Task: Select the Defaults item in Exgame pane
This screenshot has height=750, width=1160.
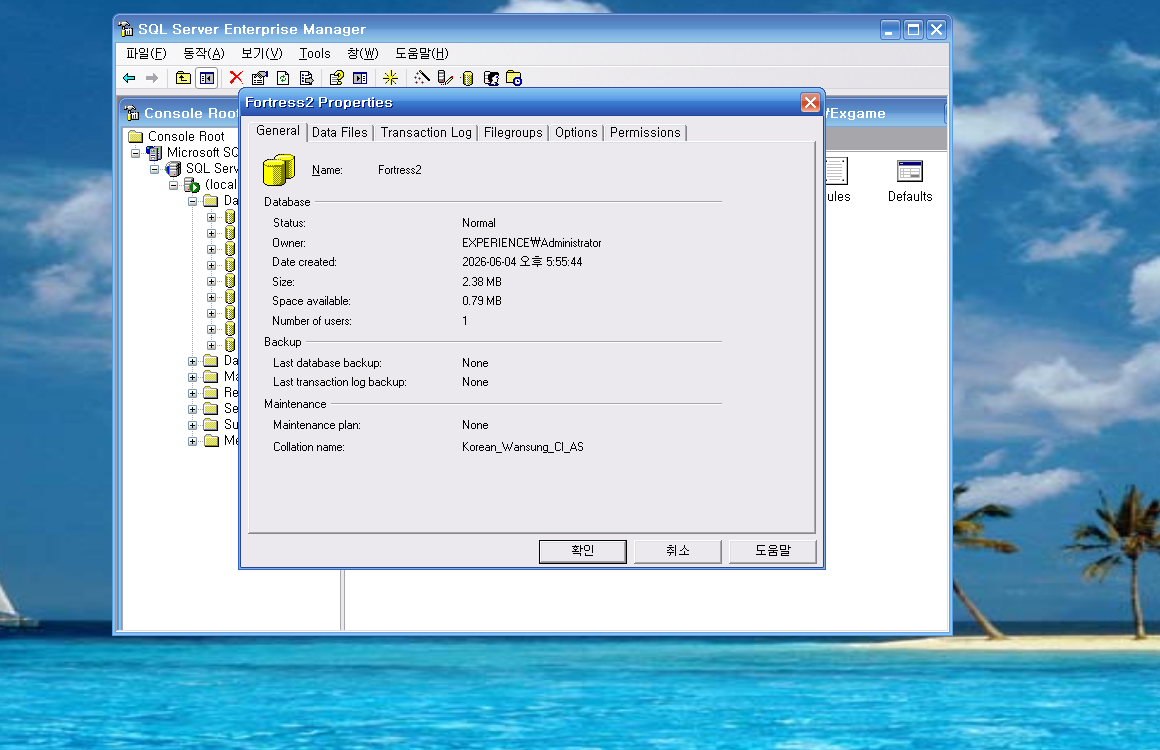Action: pos(910,181)
